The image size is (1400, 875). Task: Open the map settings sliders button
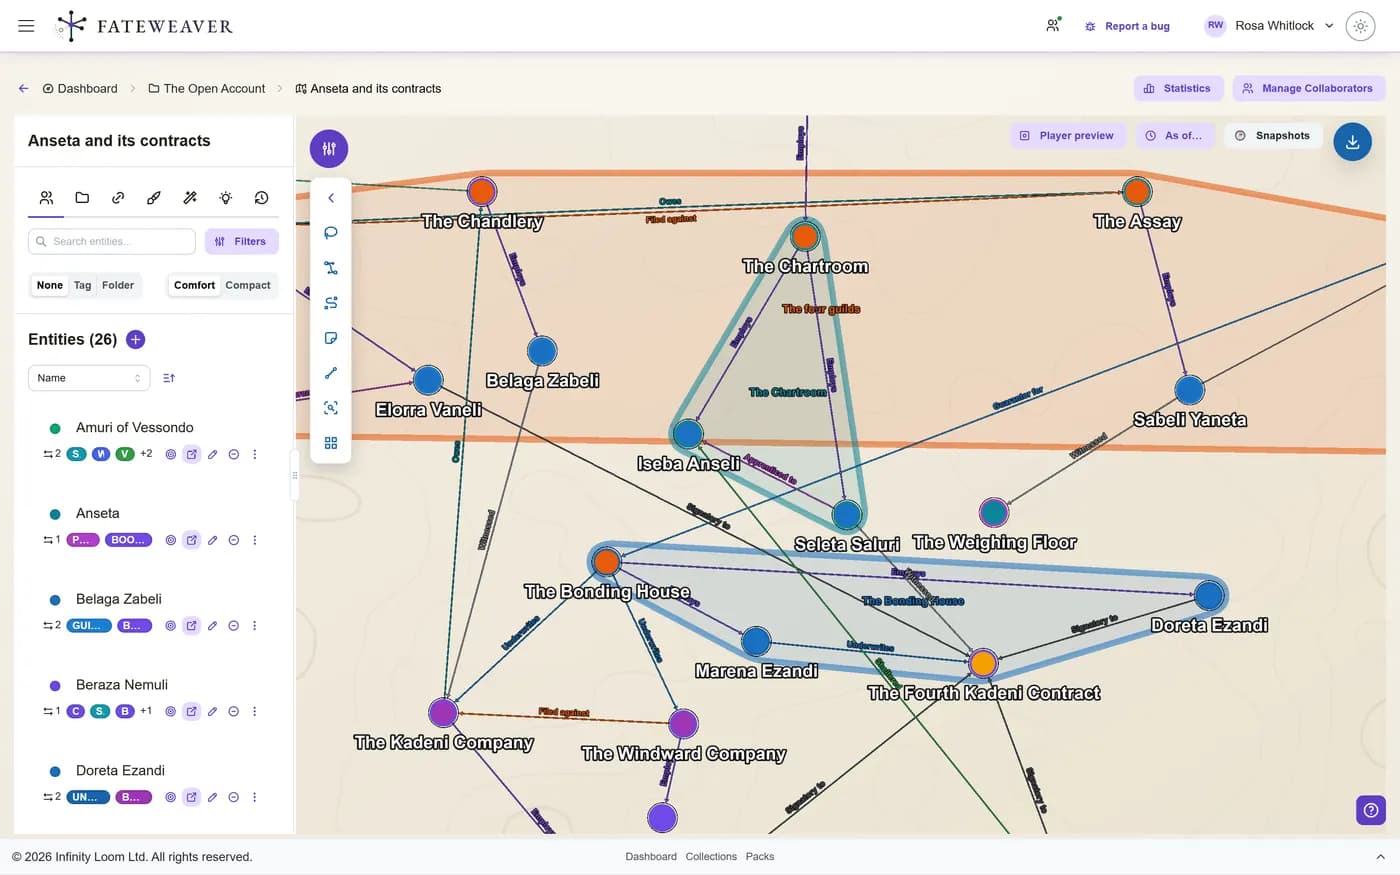329,148
